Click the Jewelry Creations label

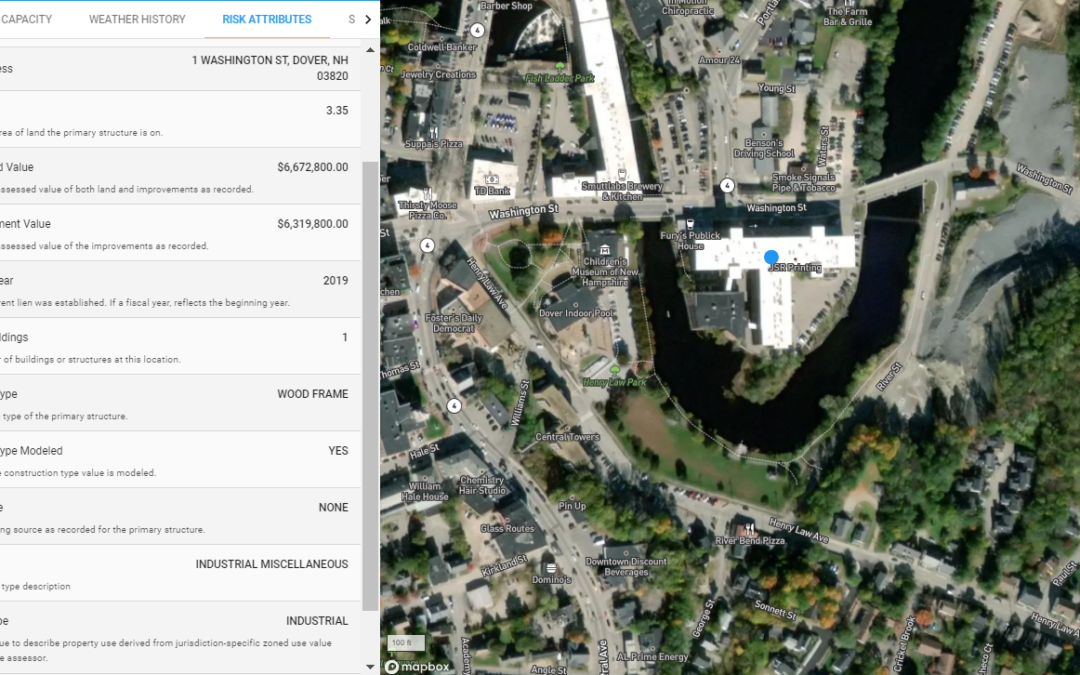(x=438, y=74)
